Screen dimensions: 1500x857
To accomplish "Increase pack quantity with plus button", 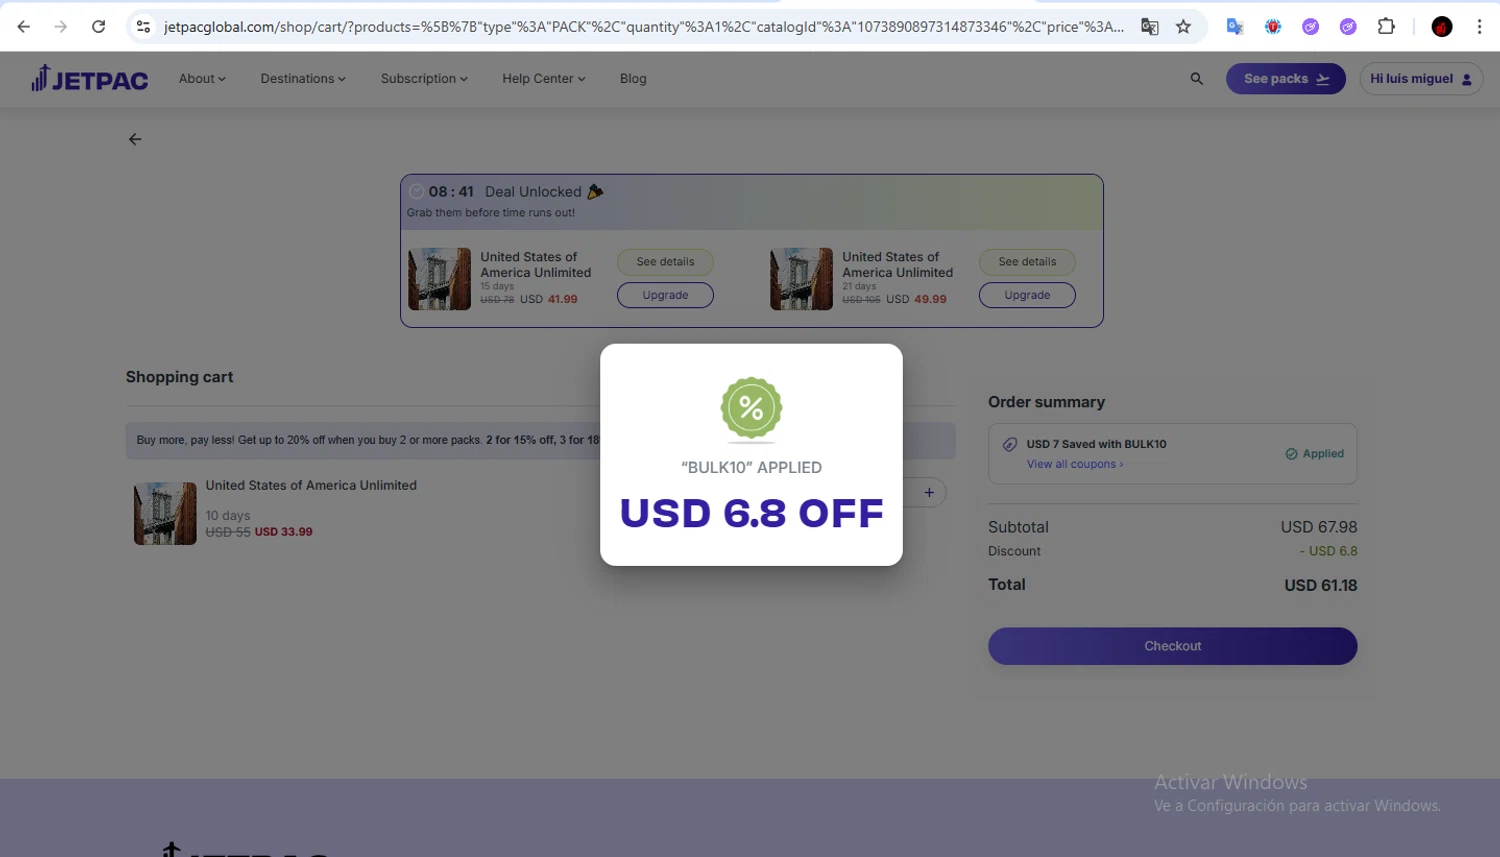I will tap(929, 492).
